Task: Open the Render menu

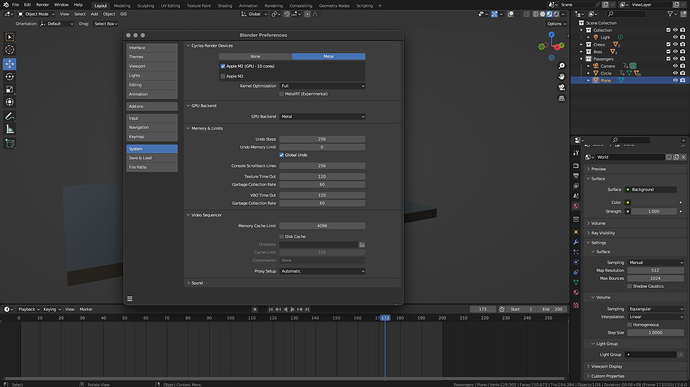Action: [x=42, y=5]
